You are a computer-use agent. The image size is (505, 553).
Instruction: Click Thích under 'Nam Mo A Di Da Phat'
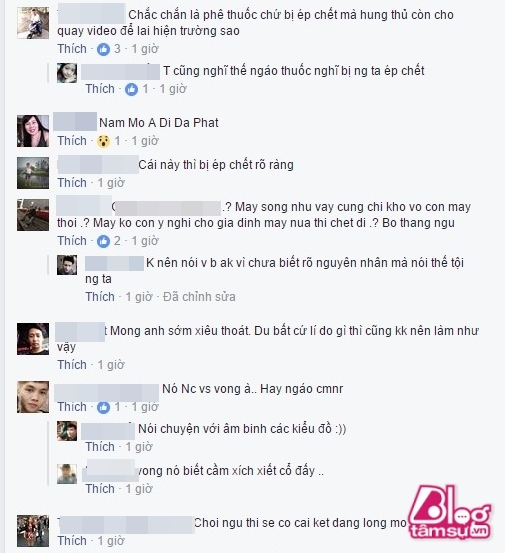pos(72,141)
